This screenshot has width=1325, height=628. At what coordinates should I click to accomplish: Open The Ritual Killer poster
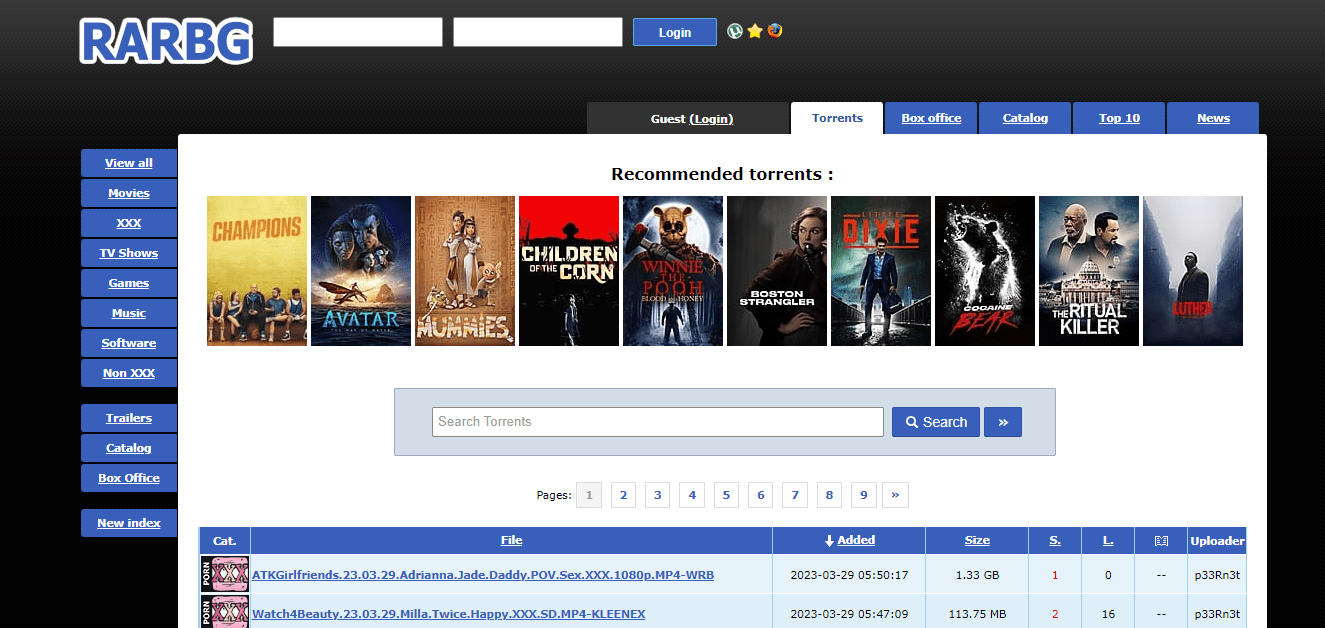coord(1089,271)
